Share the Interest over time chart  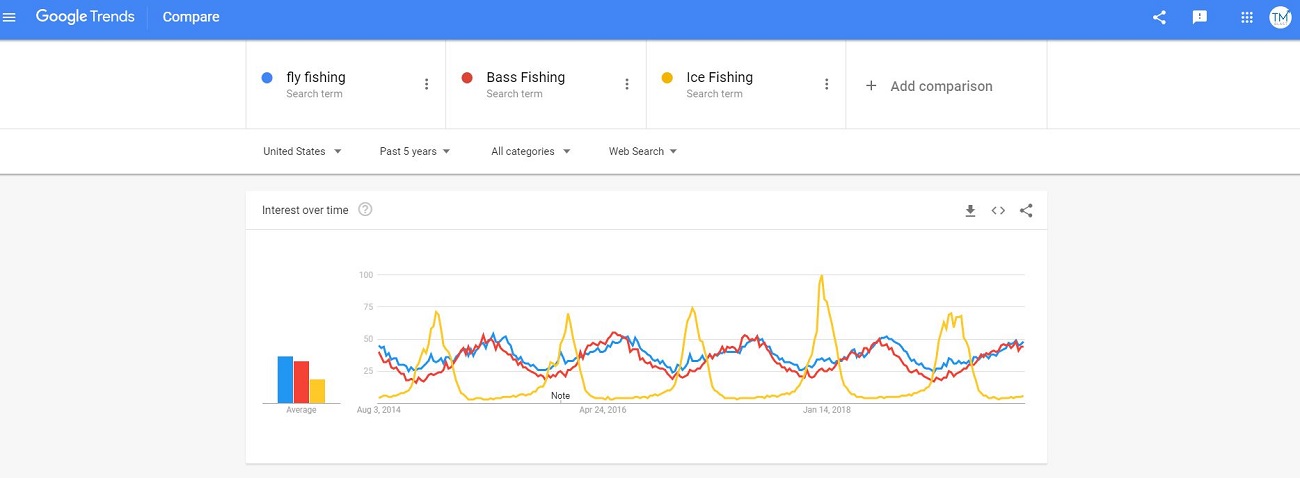pos(1026,210)
